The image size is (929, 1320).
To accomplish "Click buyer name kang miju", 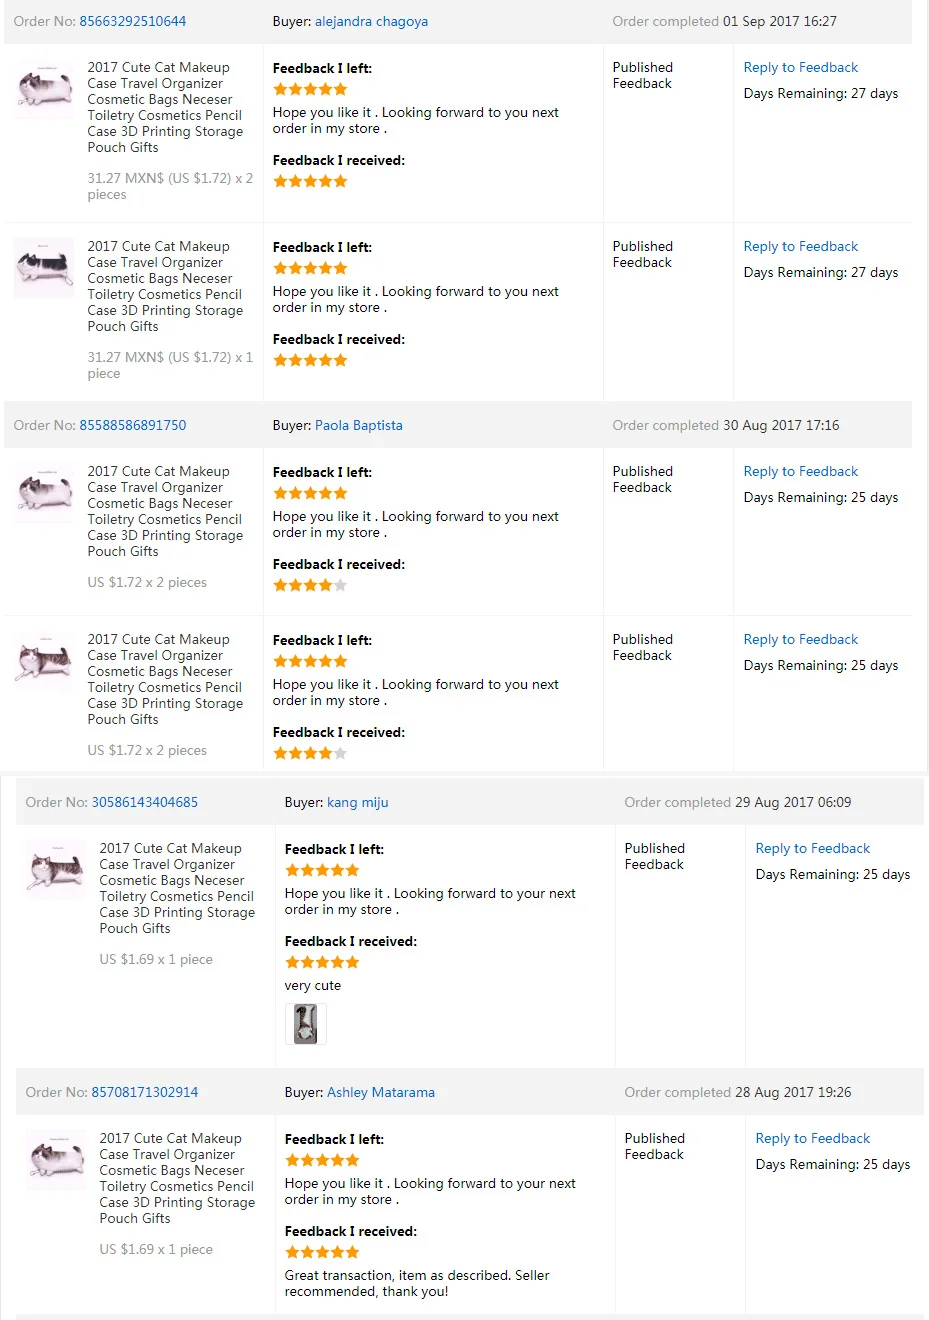I will click(357, 802).
